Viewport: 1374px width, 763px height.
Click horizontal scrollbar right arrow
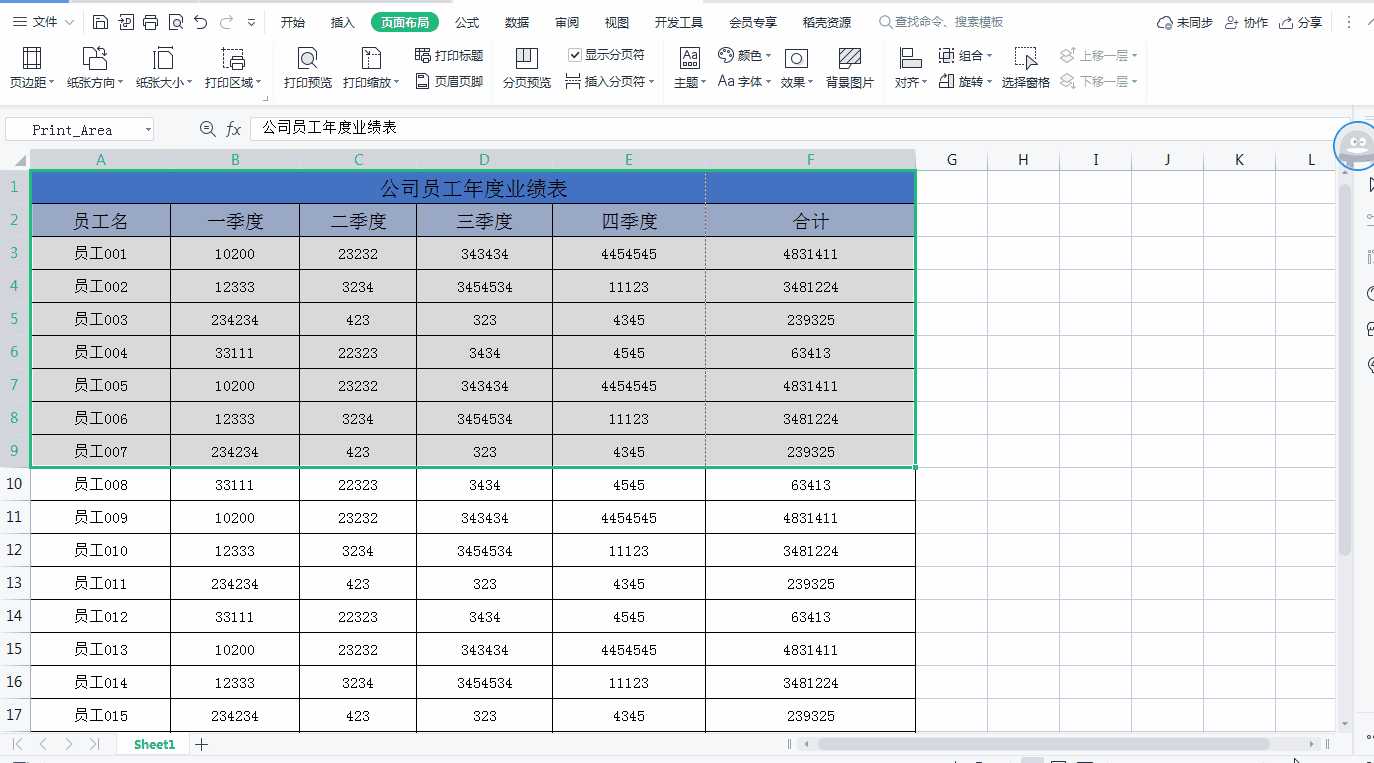pyautogui.click(x=1312, y=744)
